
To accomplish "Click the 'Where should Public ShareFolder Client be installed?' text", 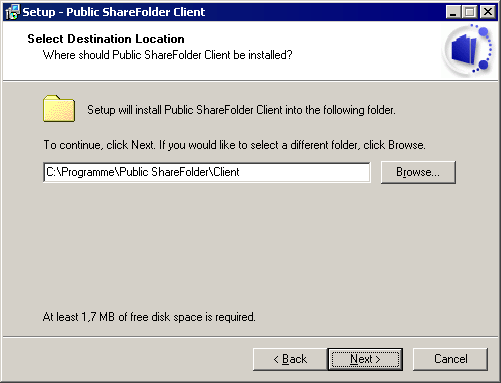I will 168,55.
